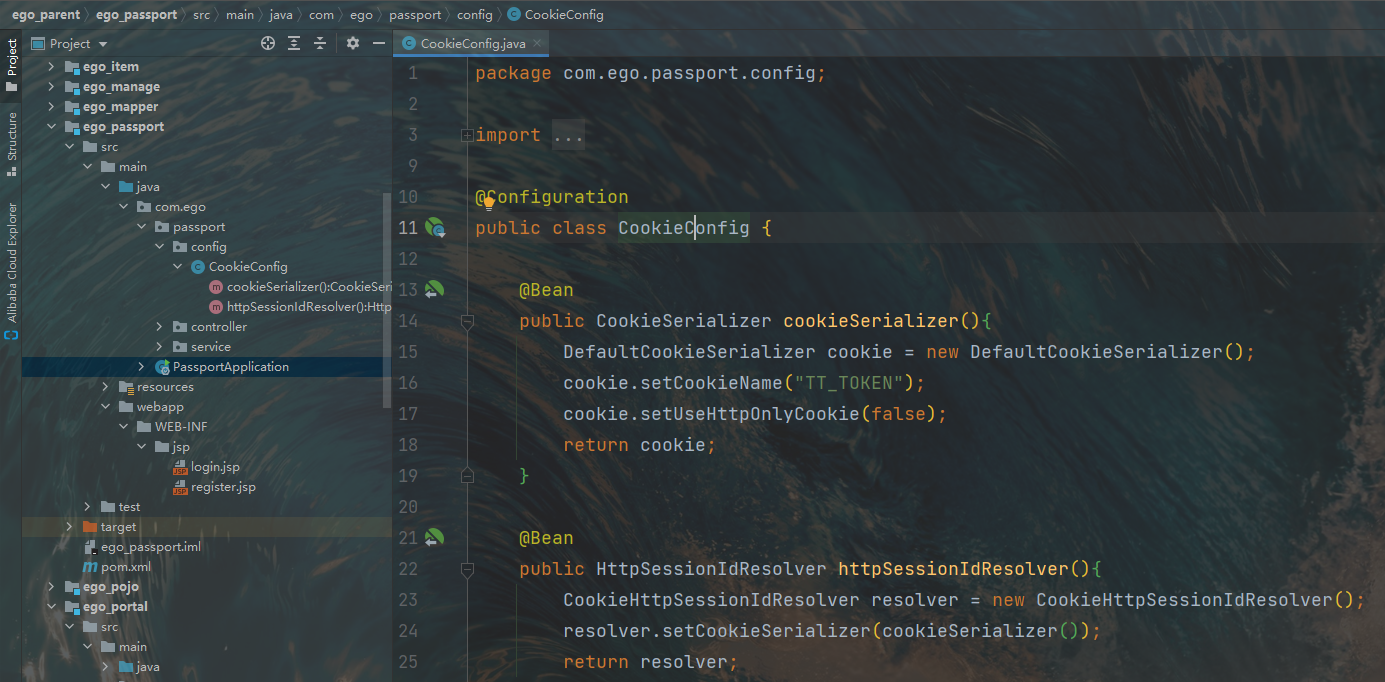This screenshot has height=682, width=1385.
Task: Click the bean gutter icon on line 13
Action: click(434, 290)
